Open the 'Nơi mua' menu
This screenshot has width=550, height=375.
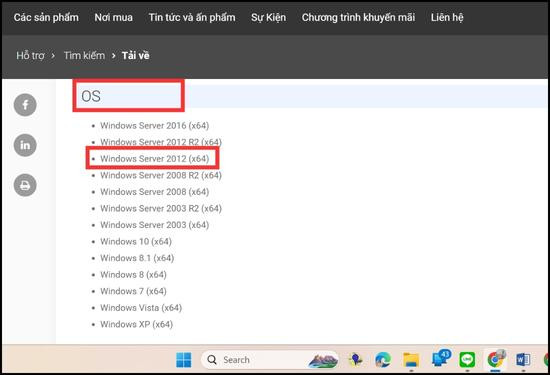tap(113, 17)
